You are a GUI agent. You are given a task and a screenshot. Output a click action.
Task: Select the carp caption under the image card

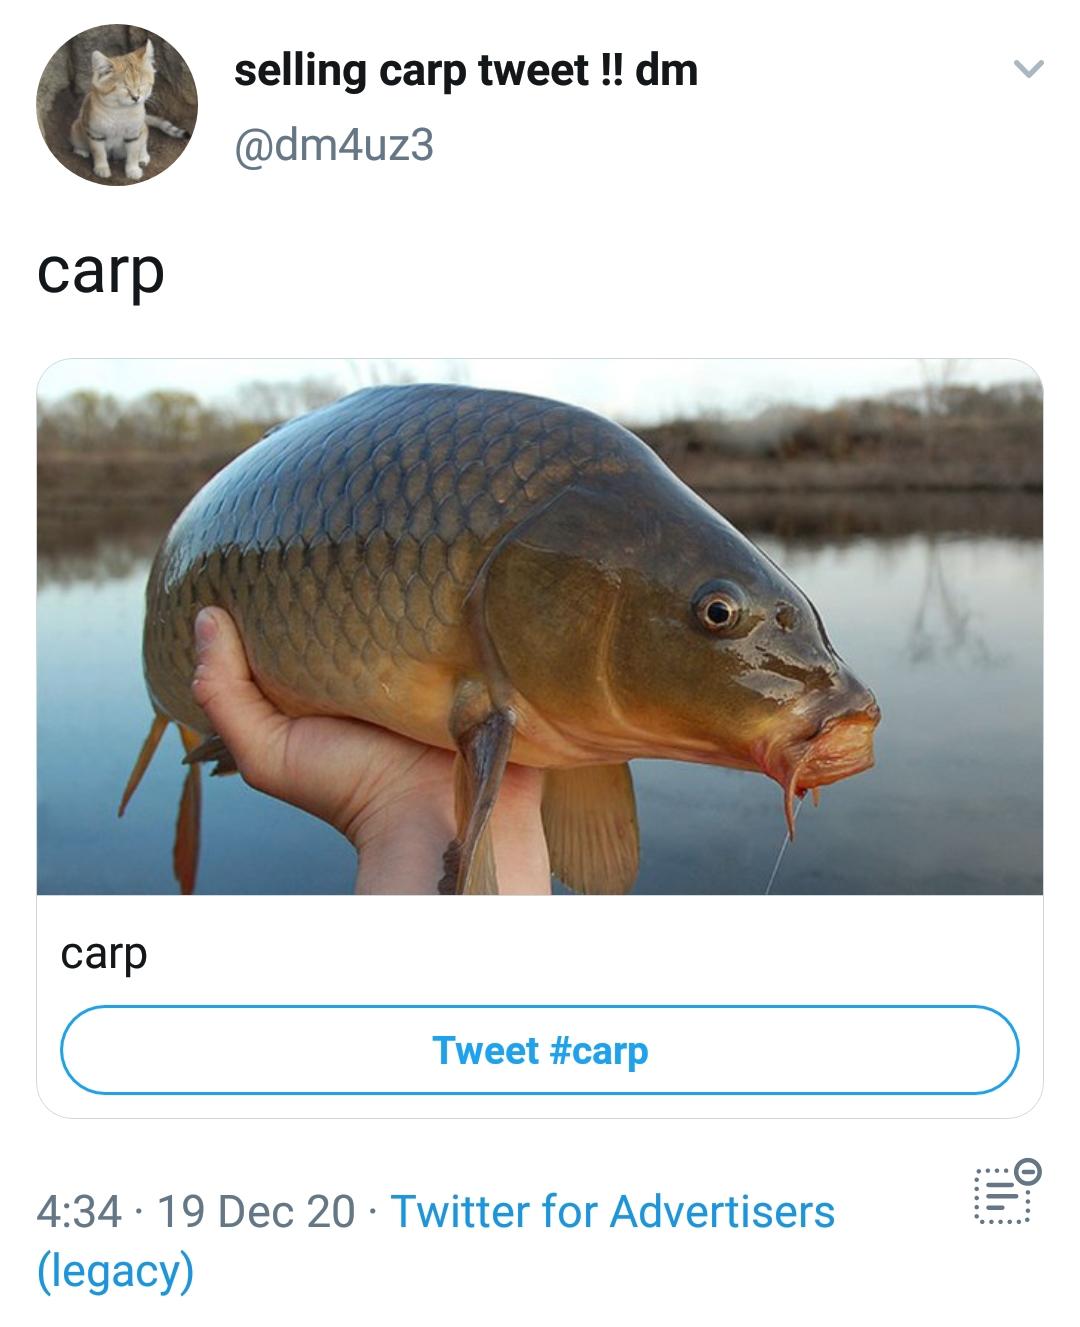(x=104, y=954)
